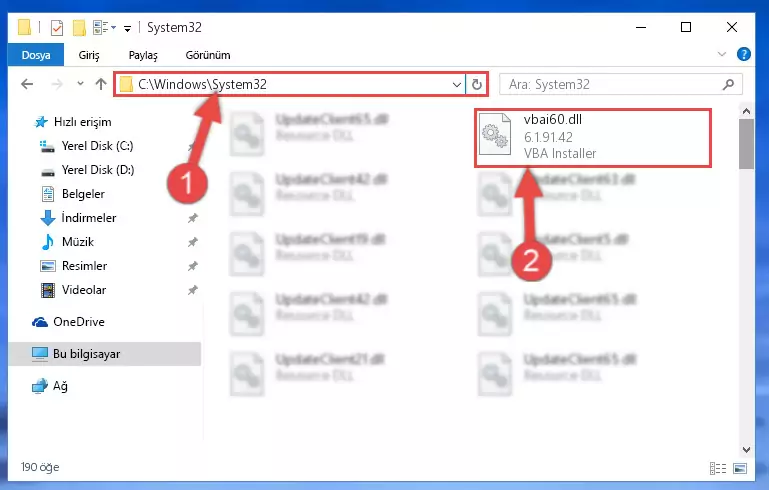The image size is (769, 490).
Task: Select the vbai60.dll file
Action: (593, 137)
